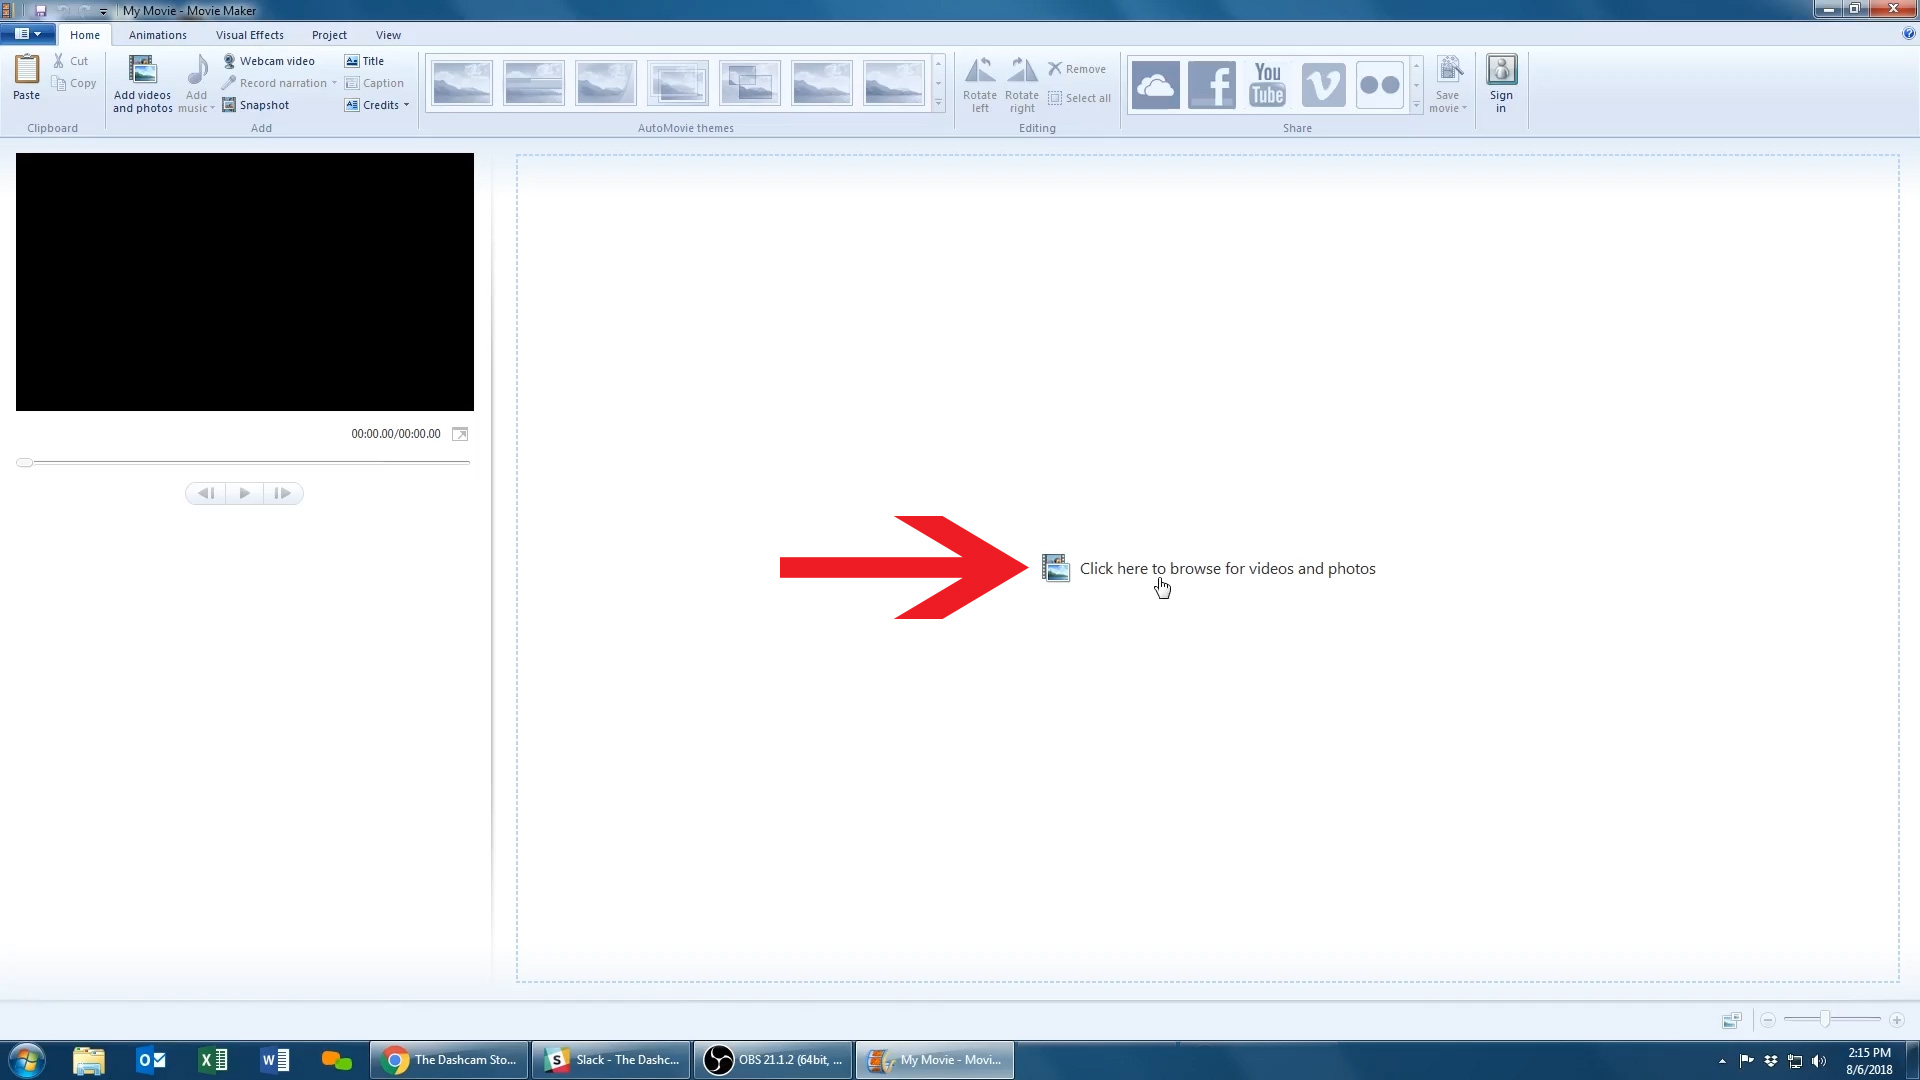Open the Credits dropdown arrow

(x=407, y=105)
